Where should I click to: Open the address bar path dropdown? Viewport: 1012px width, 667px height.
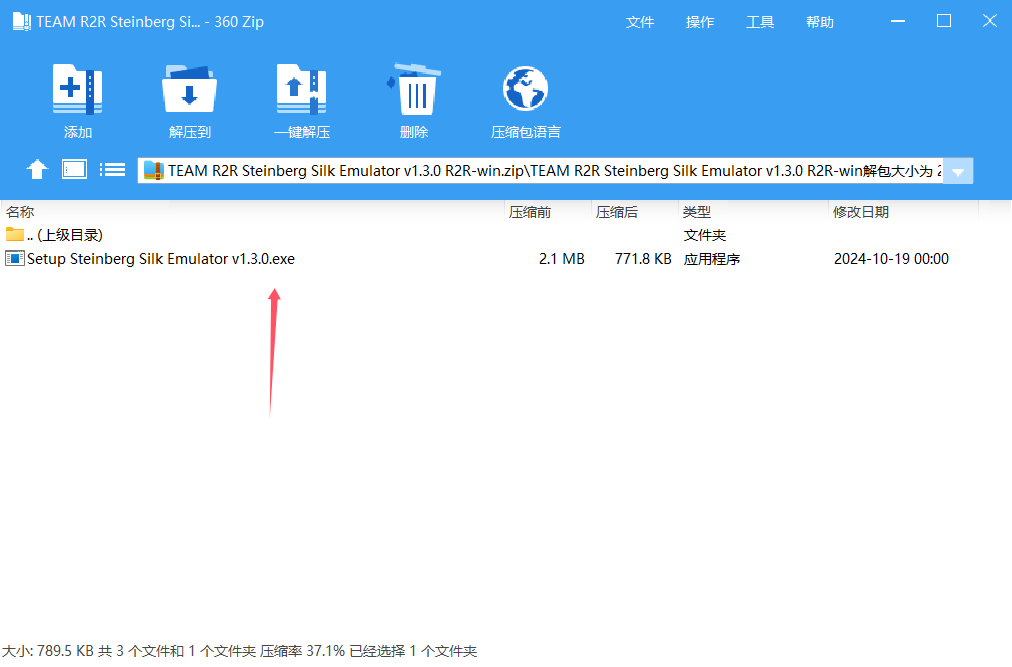(x=957, y=170)
